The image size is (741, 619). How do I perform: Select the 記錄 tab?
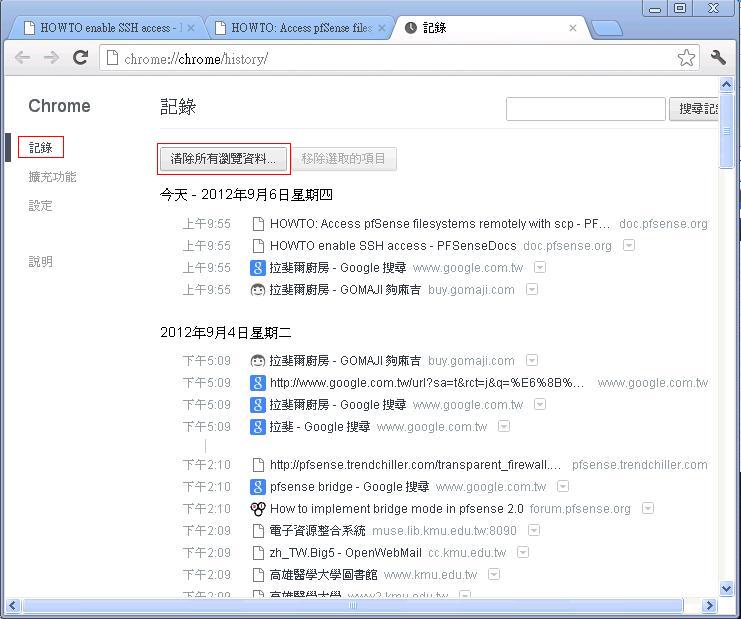point(487,28)
